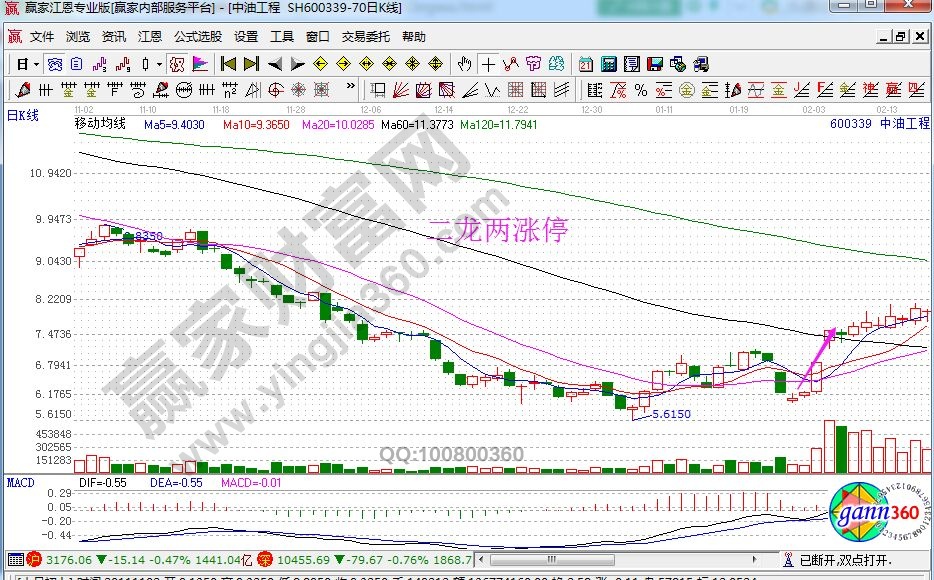The height and width of the screenshot is (580, 934).
Task: Click the yellow diamond left-arrow icon
Action: click(321, 64)
